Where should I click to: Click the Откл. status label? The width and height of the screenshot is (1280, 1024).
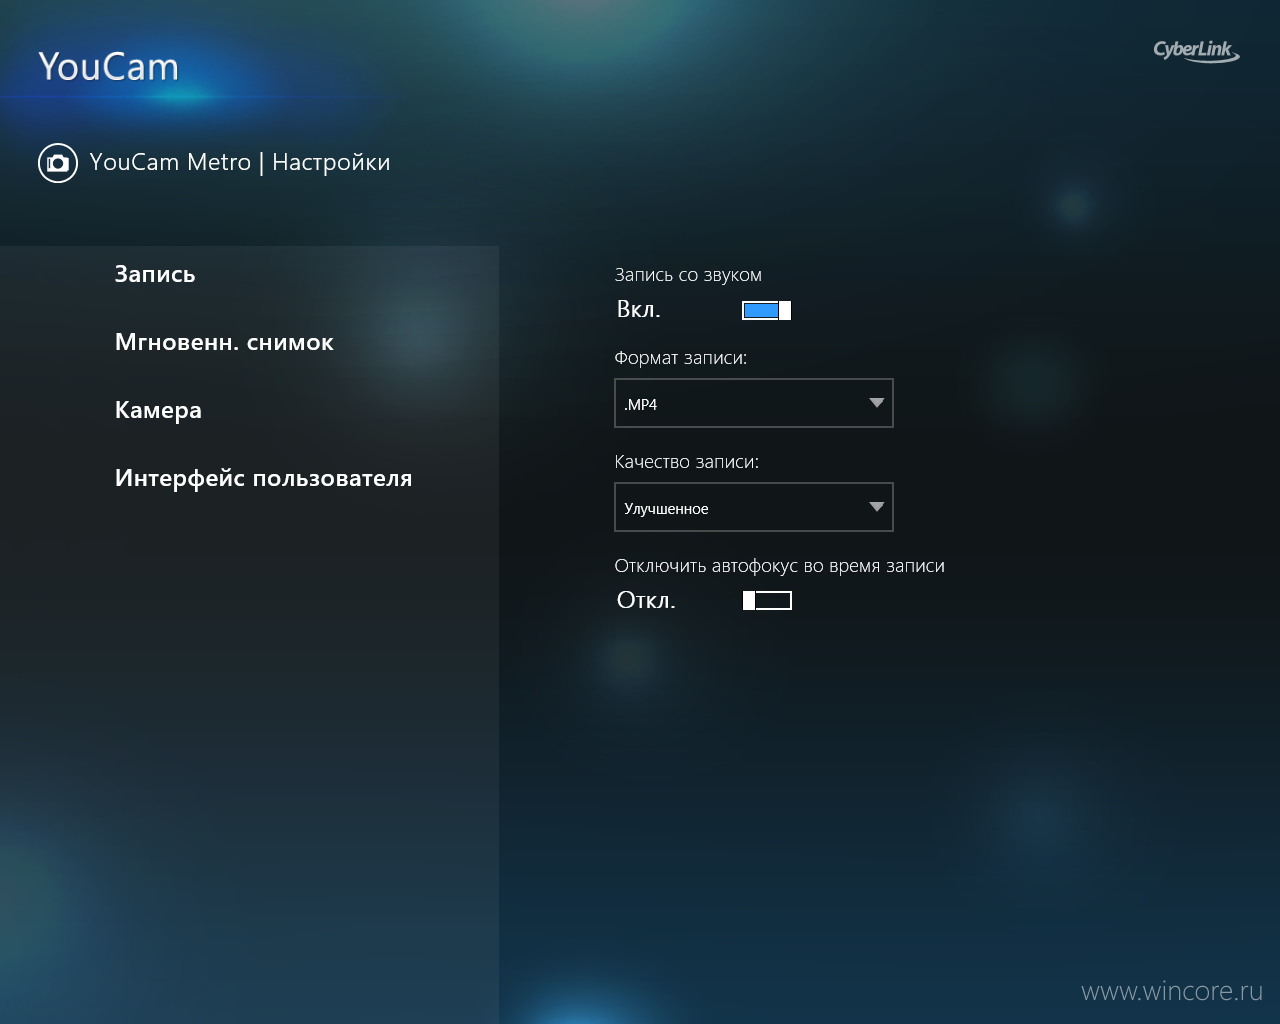click(x=646, y=600)
